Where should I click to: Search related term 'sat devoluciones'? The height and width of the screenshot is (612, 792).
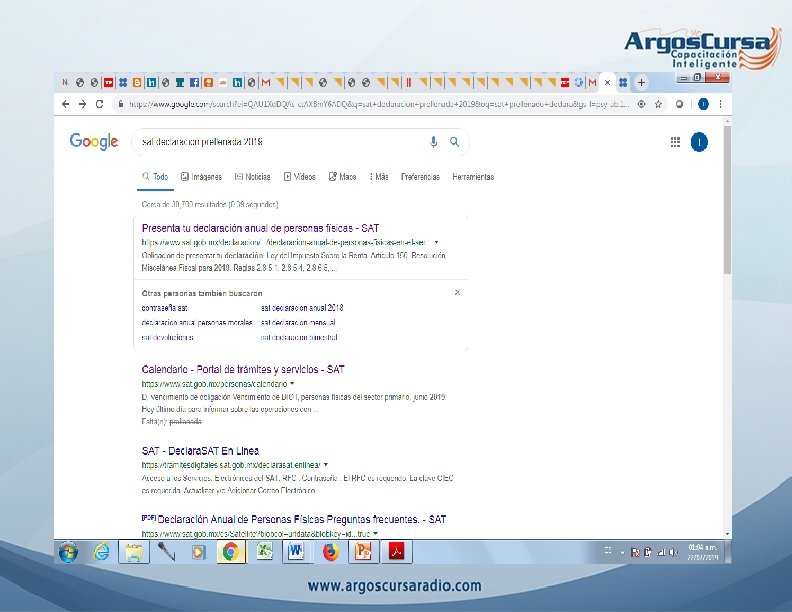pyautogui.click(x=167, y=337)
